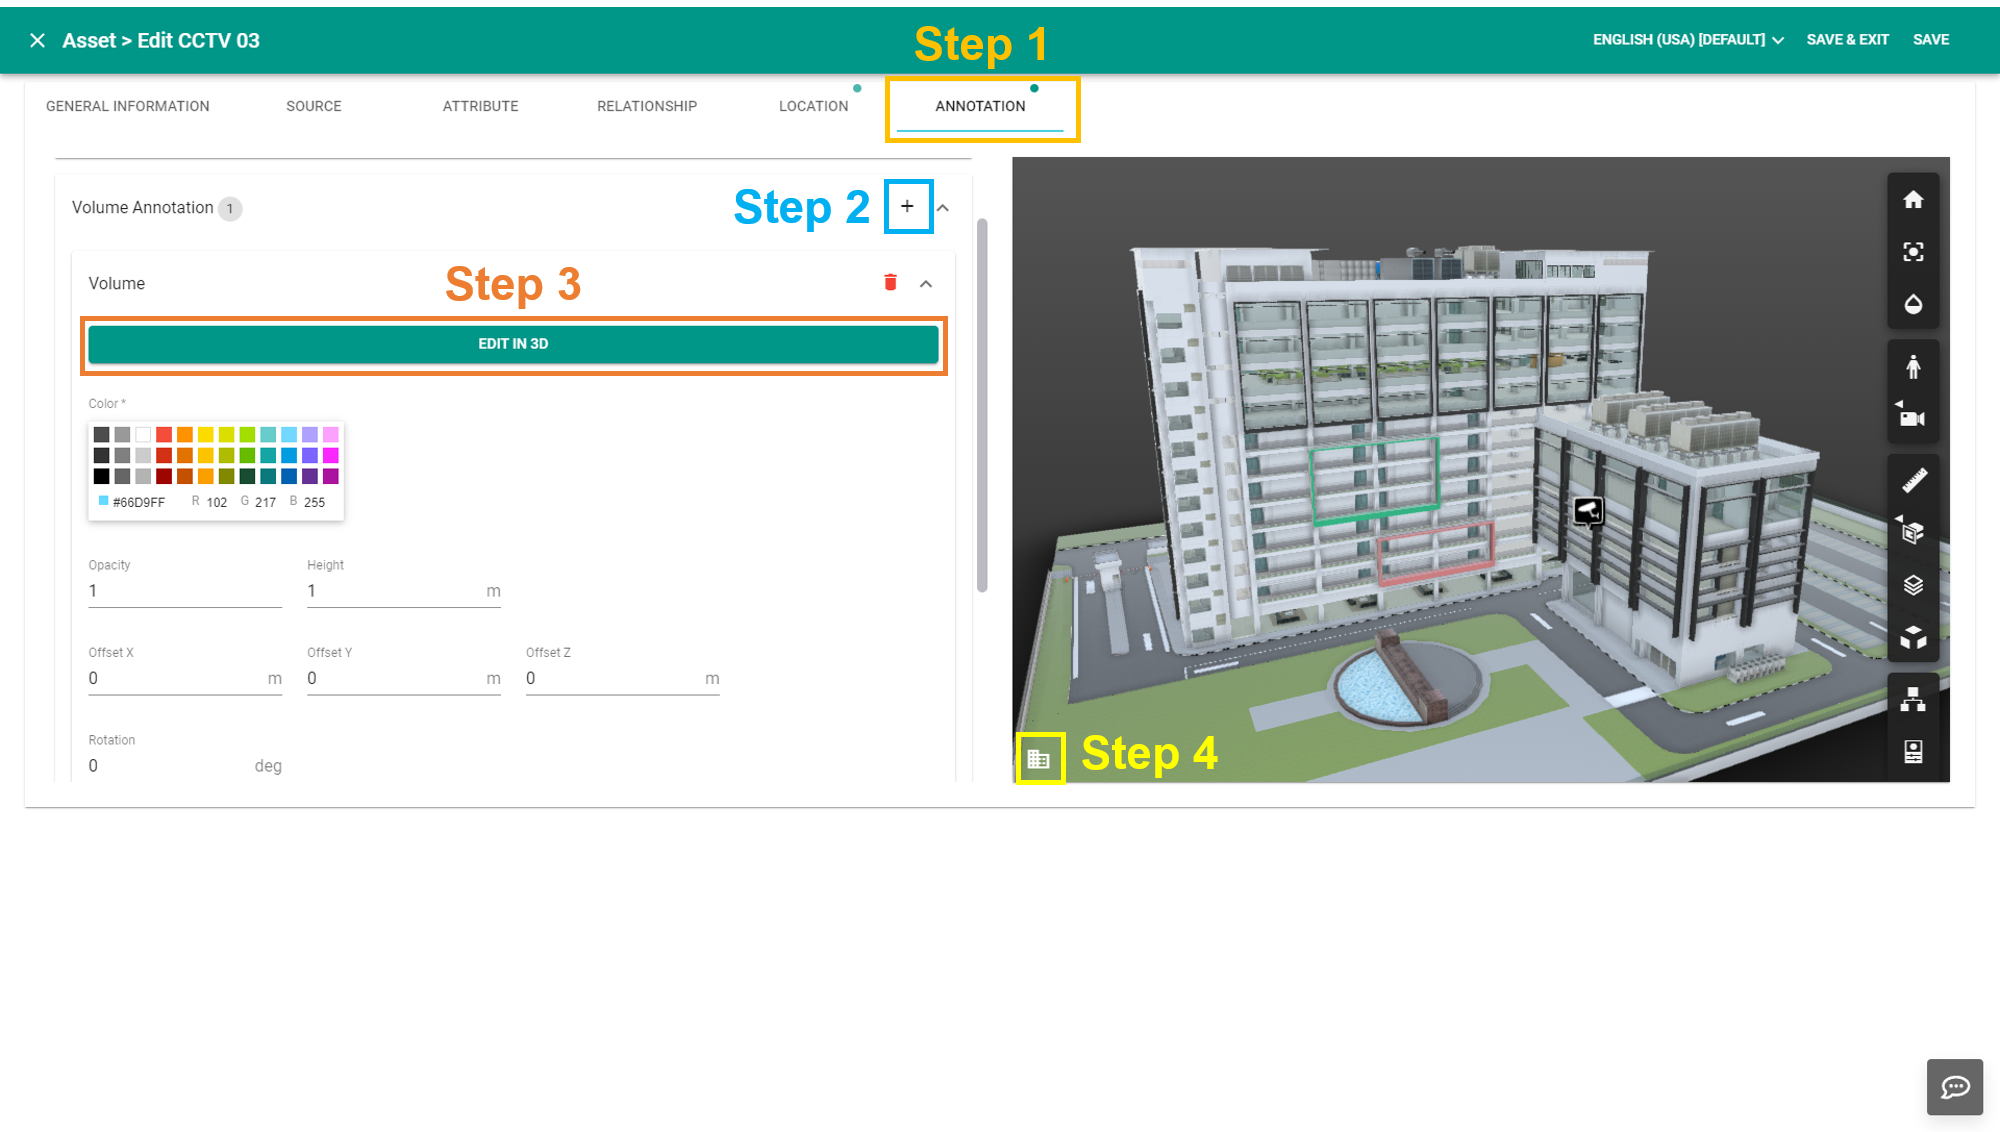Switch to the General Information tab
The height and width of the screenshot is (1132, 2000).
pyautogui.click(x=128, y=106)
